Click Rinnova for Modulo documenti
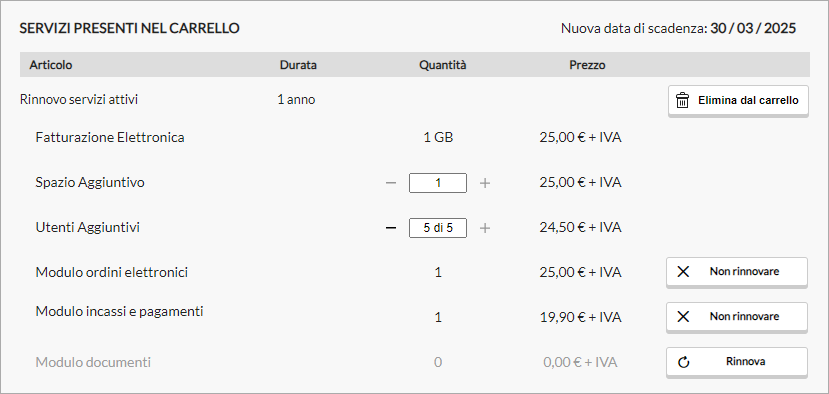Image resolution: width=829 pixels, height=394 pixels. 736,362
